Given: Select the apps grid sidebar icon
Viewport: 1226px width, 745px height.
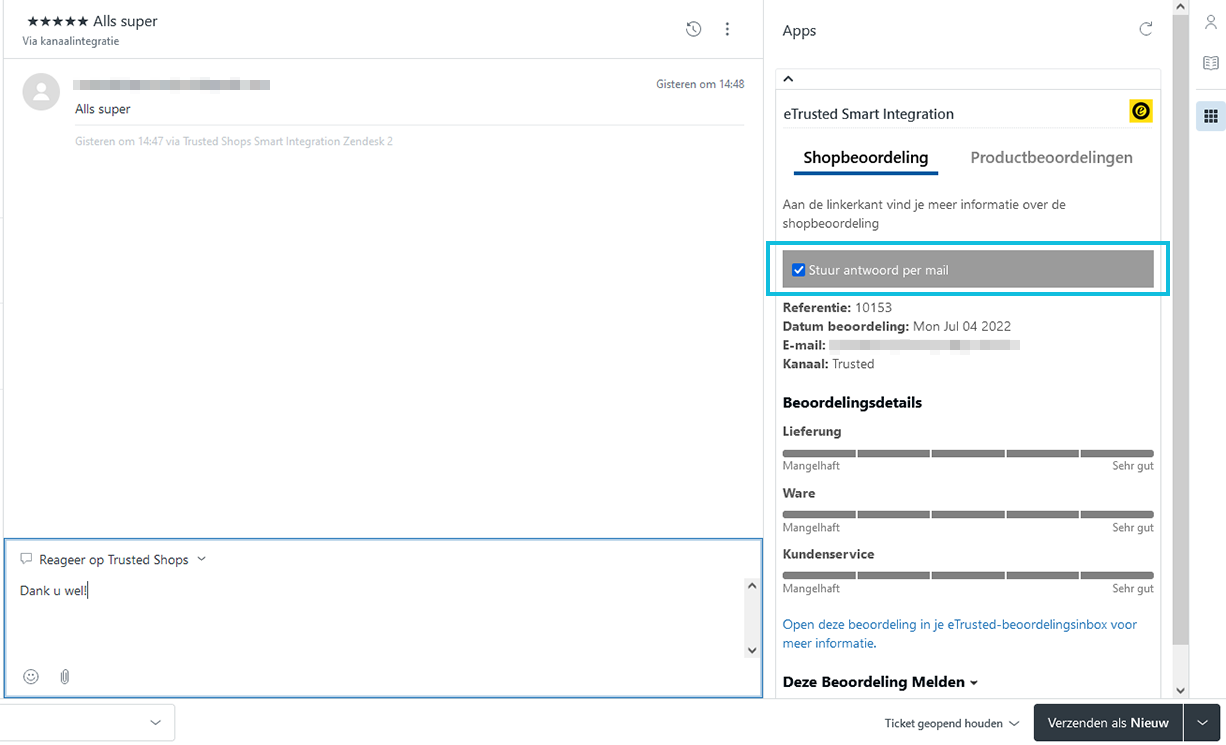Looking at the screenshot, I should (x=1211, y=116).
